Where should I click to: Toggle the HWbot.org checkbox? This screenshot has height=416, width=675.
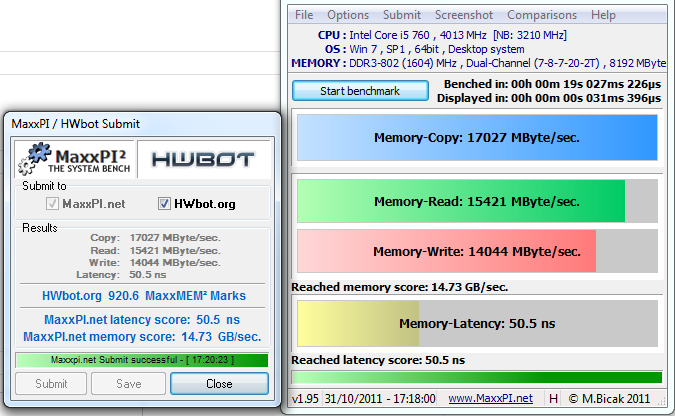click(x=164, y=203)
